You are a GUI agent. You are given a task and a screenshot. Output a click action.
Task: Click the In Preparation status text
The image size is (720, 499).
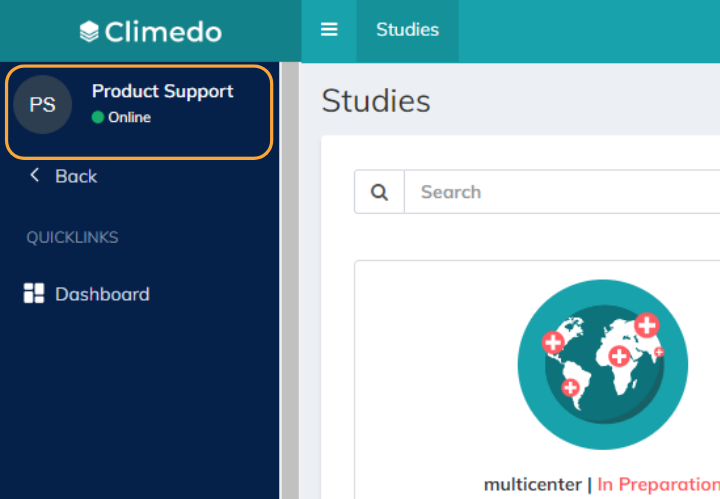[658, 484]
